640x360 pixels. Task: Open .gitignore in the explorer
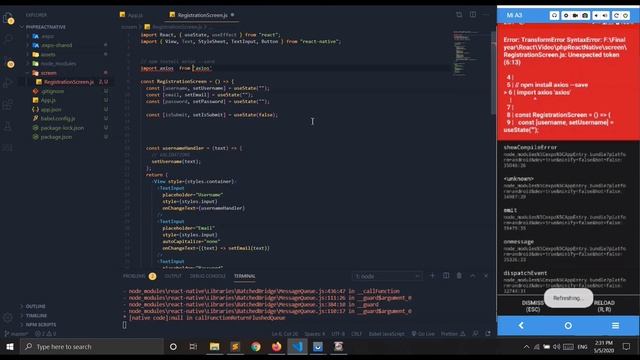52,91
